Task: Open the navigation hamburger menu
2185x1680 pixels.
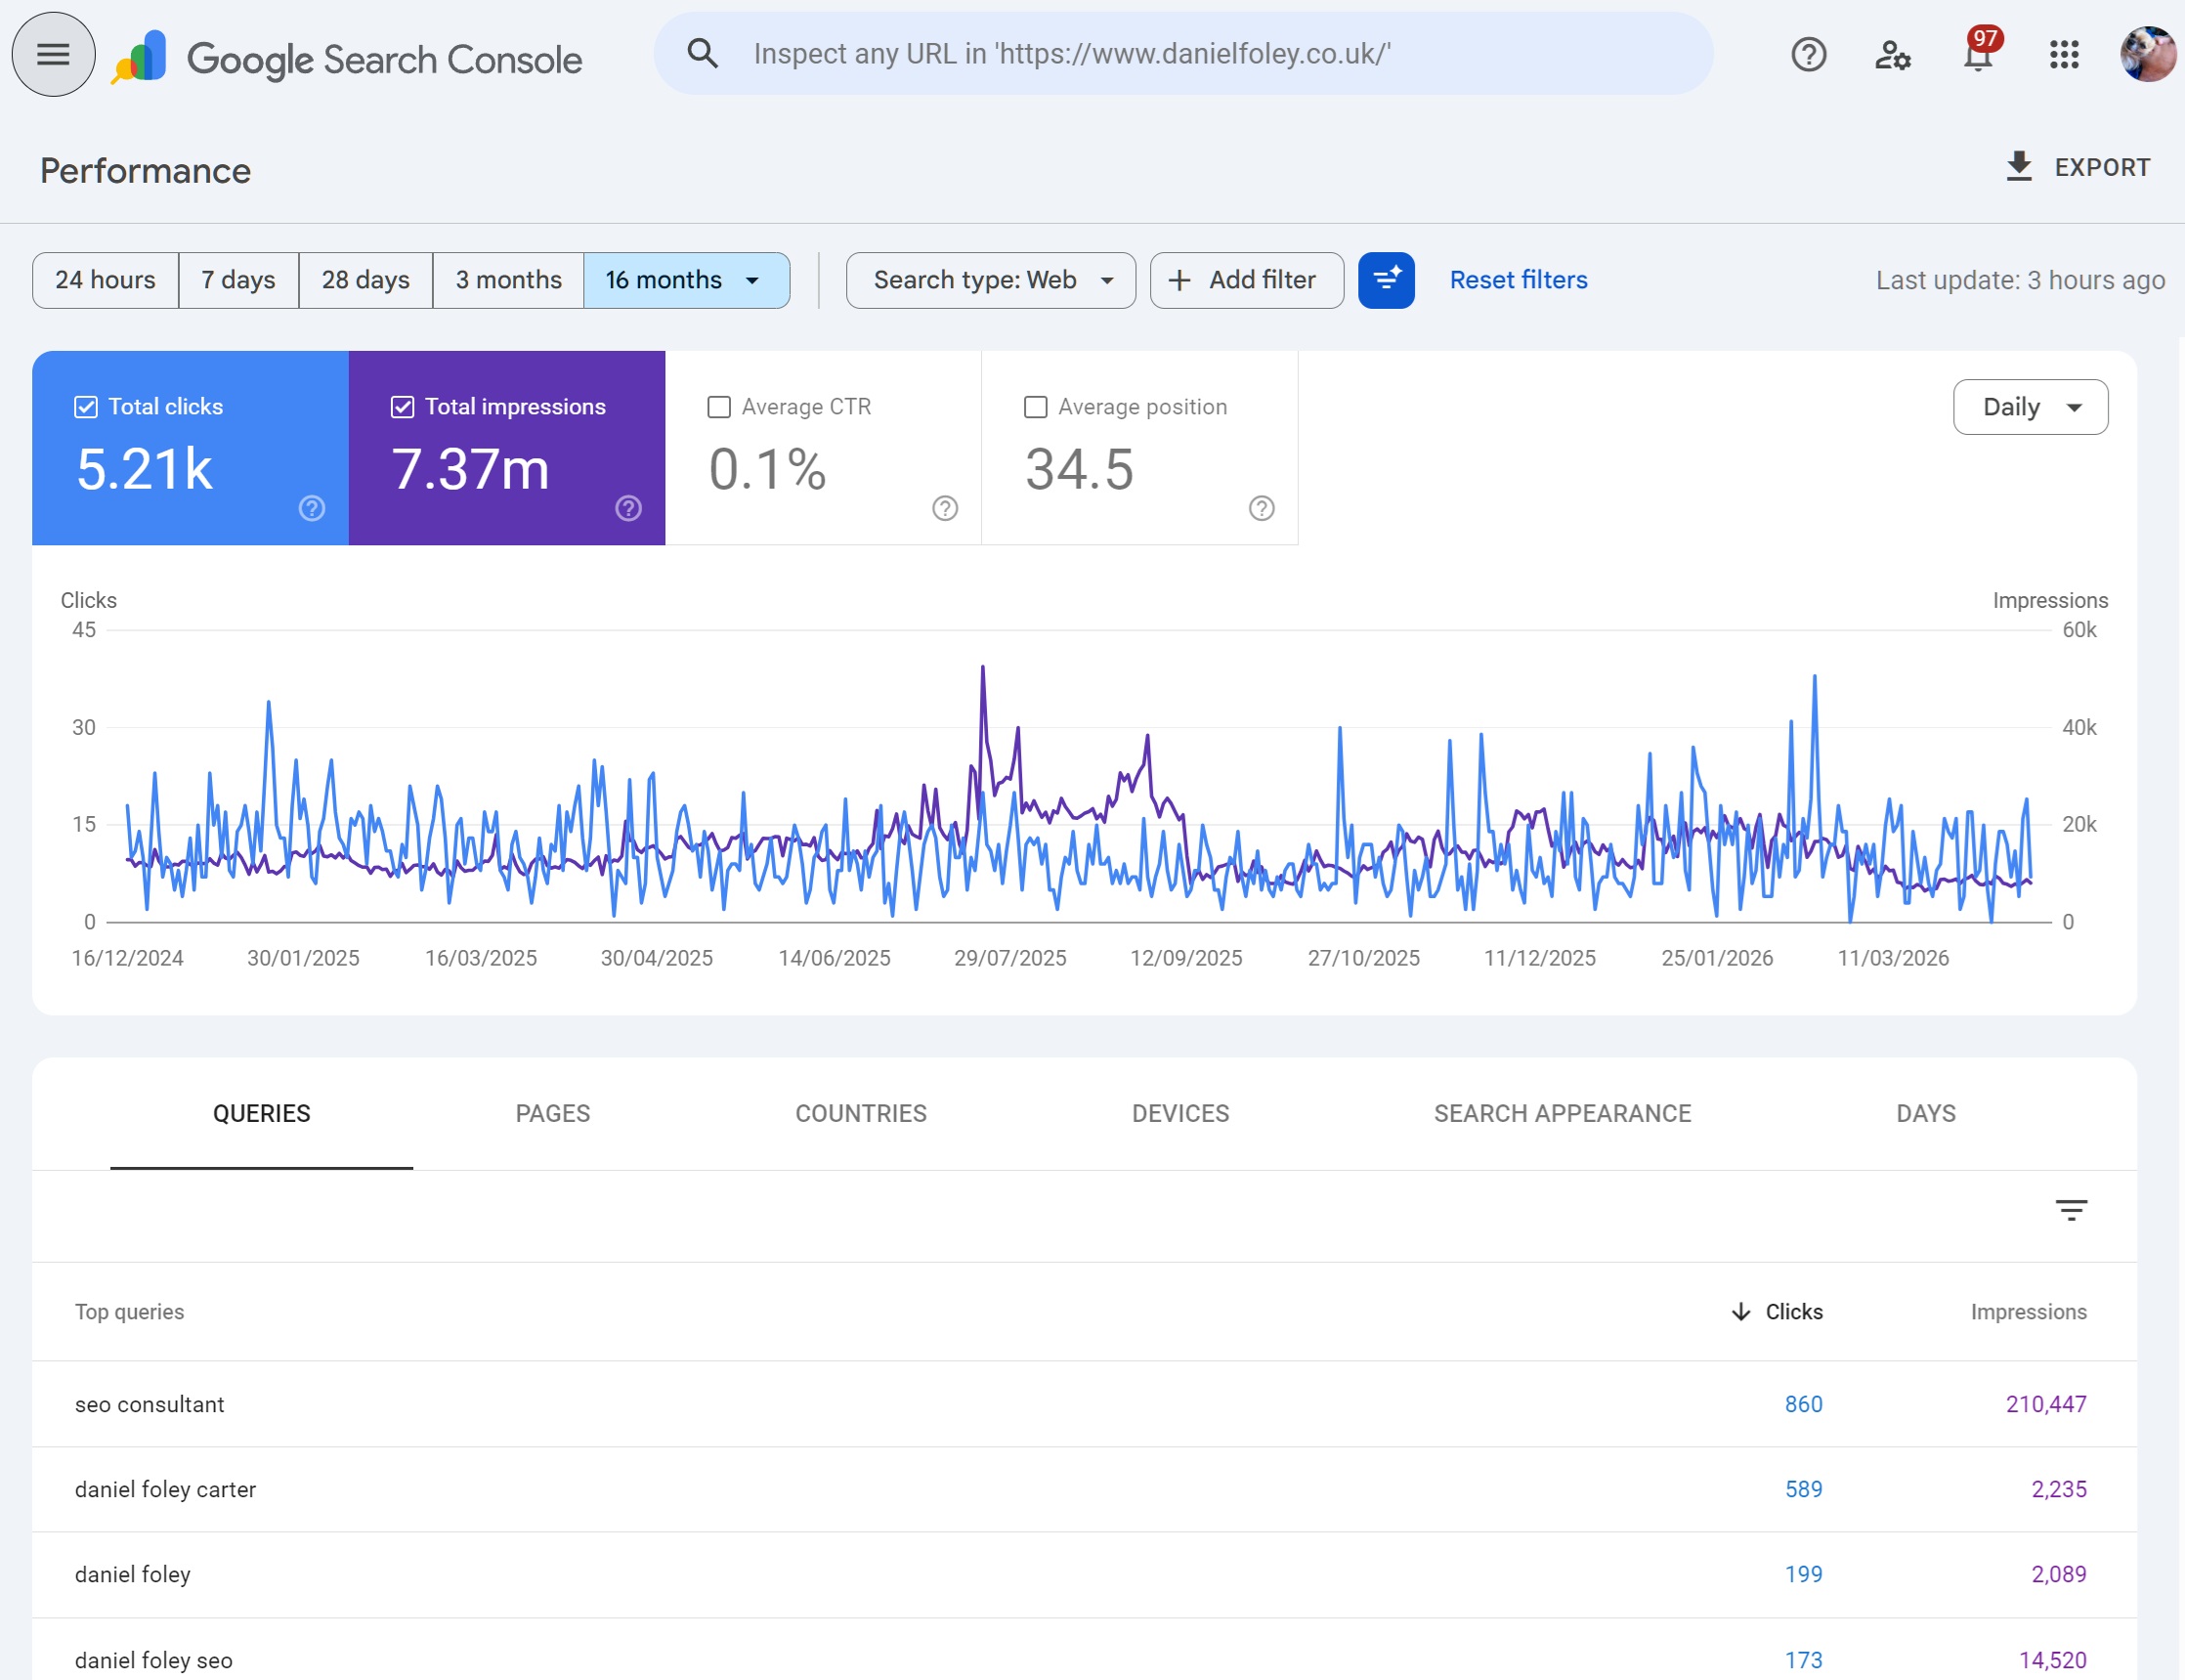Action: (52, 53)
